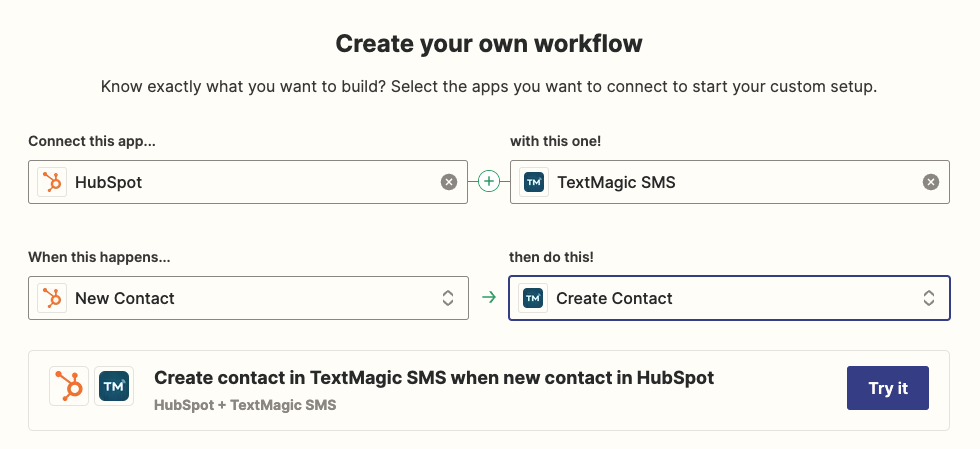This screenshot has width=980, height=449.
Task: Click the green plus connector between apps
Action: (489, 182)
